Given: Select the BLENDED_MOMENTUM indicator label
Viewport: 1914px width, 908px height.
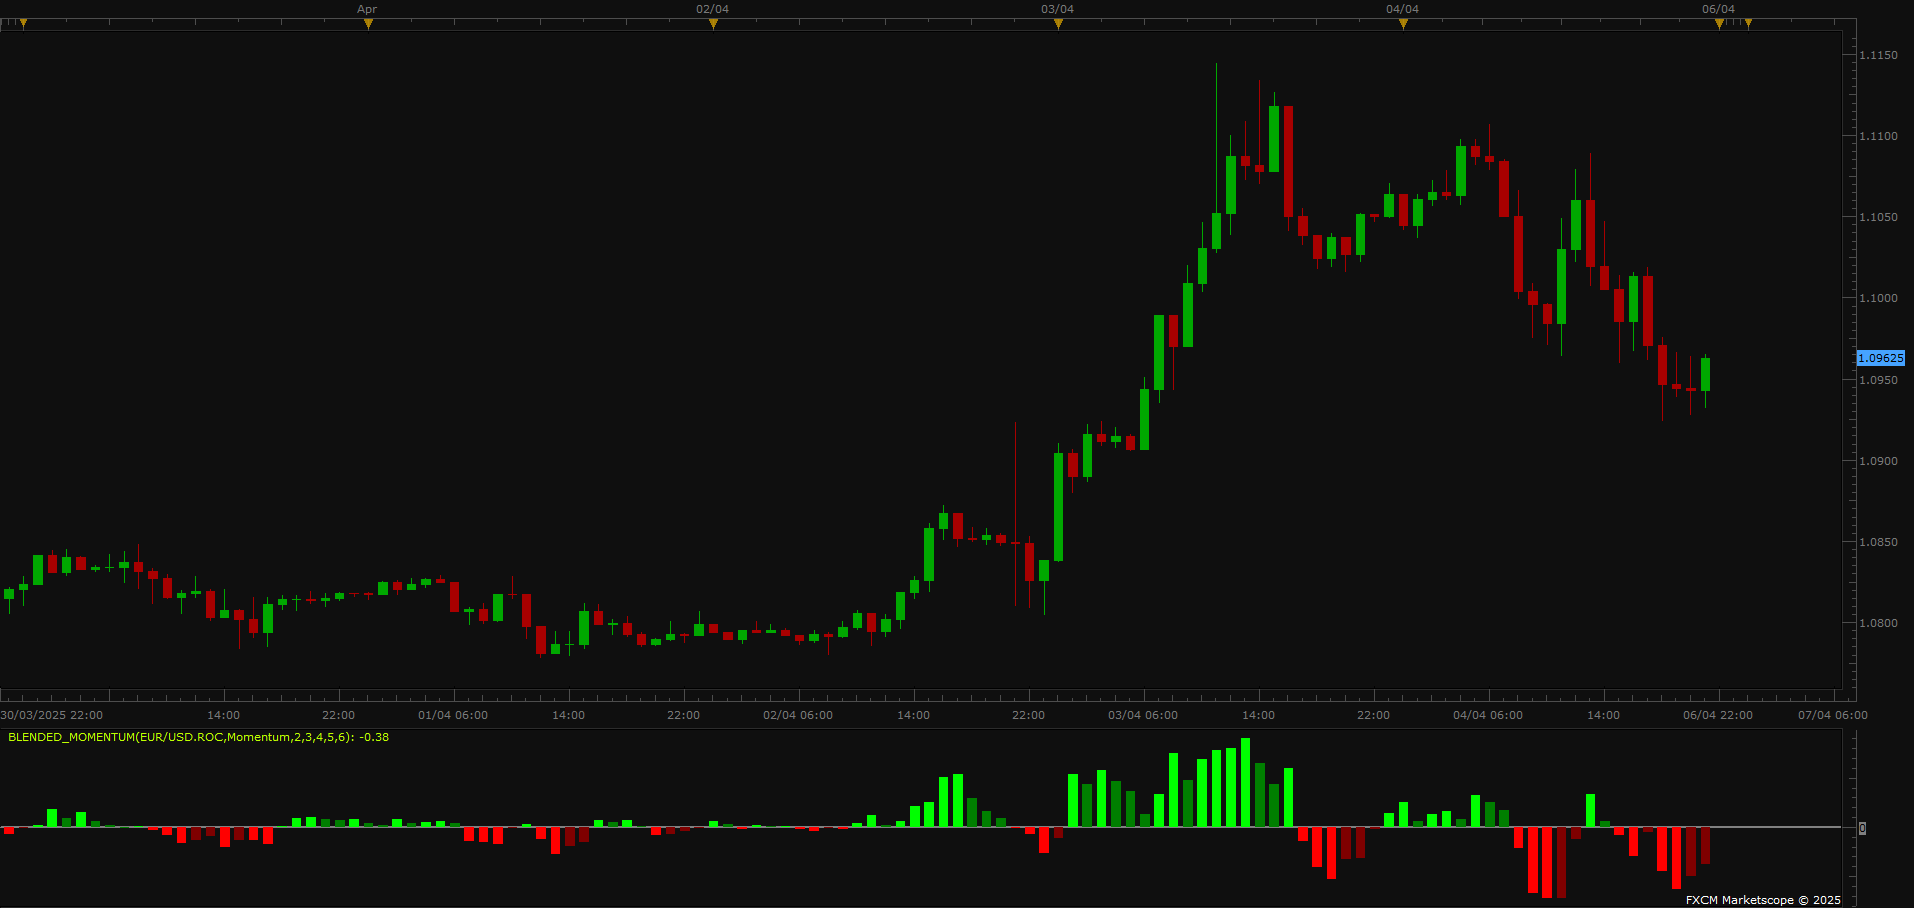Looking at the screenshot, I should (198, 737).
